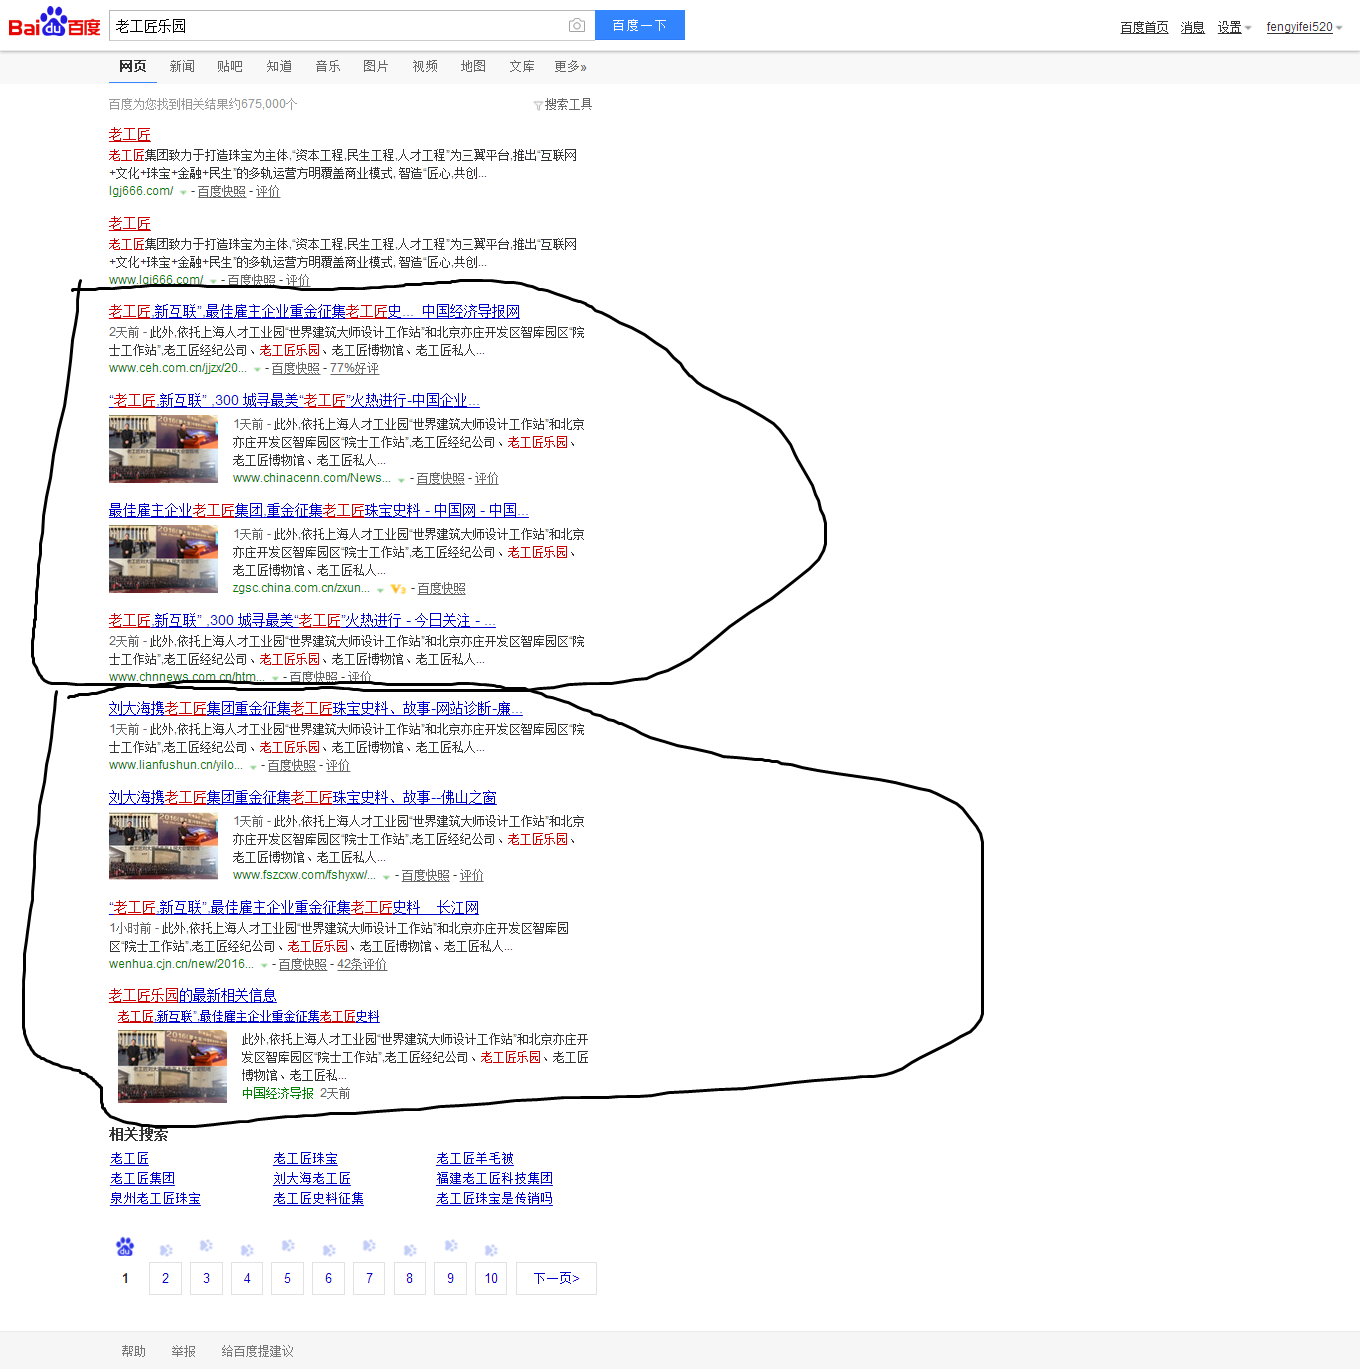Open second 老工匠 result for www.lgj666.com/
This screenshot has width=1360, height=1369.
click(130, 223)
